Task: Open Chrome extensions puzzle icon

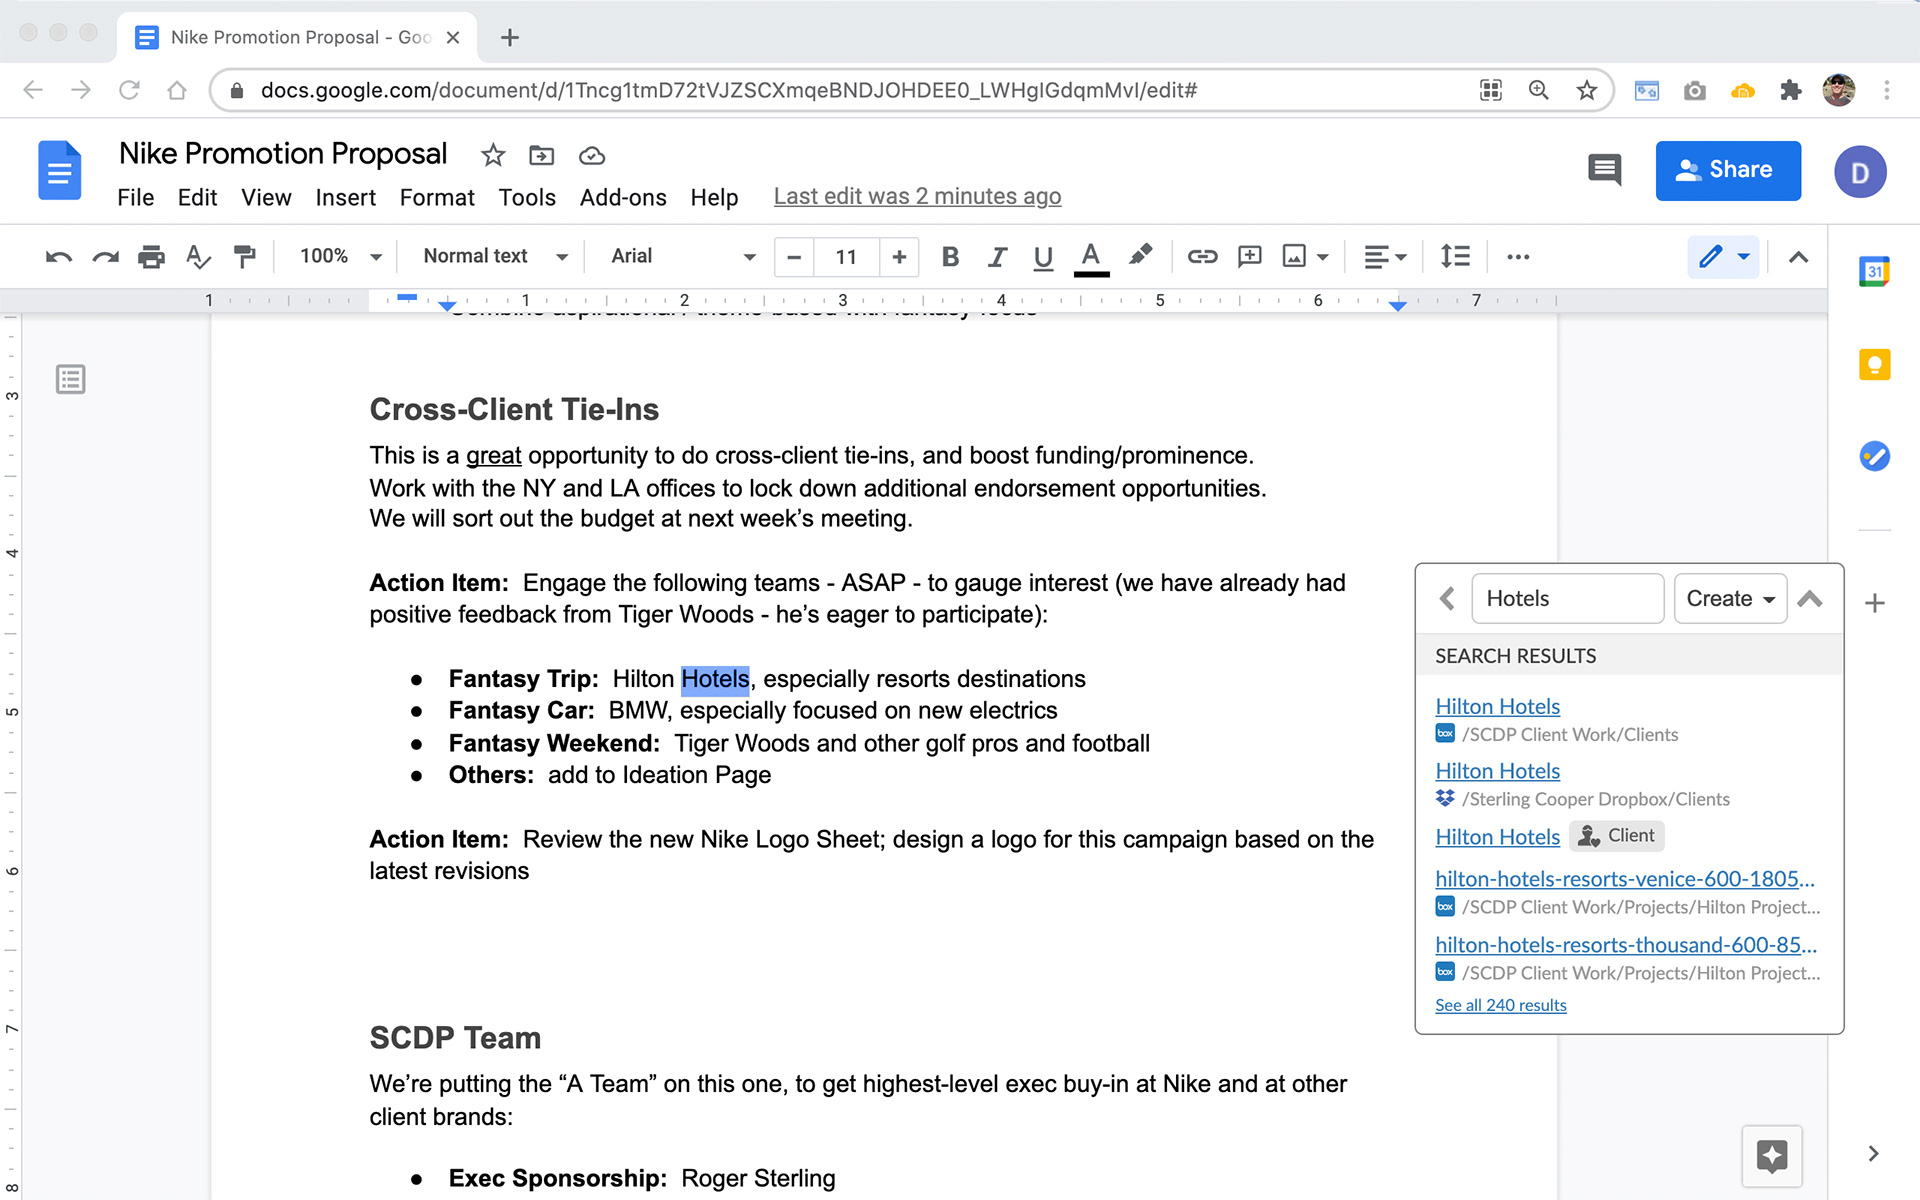Action: 1790,90
